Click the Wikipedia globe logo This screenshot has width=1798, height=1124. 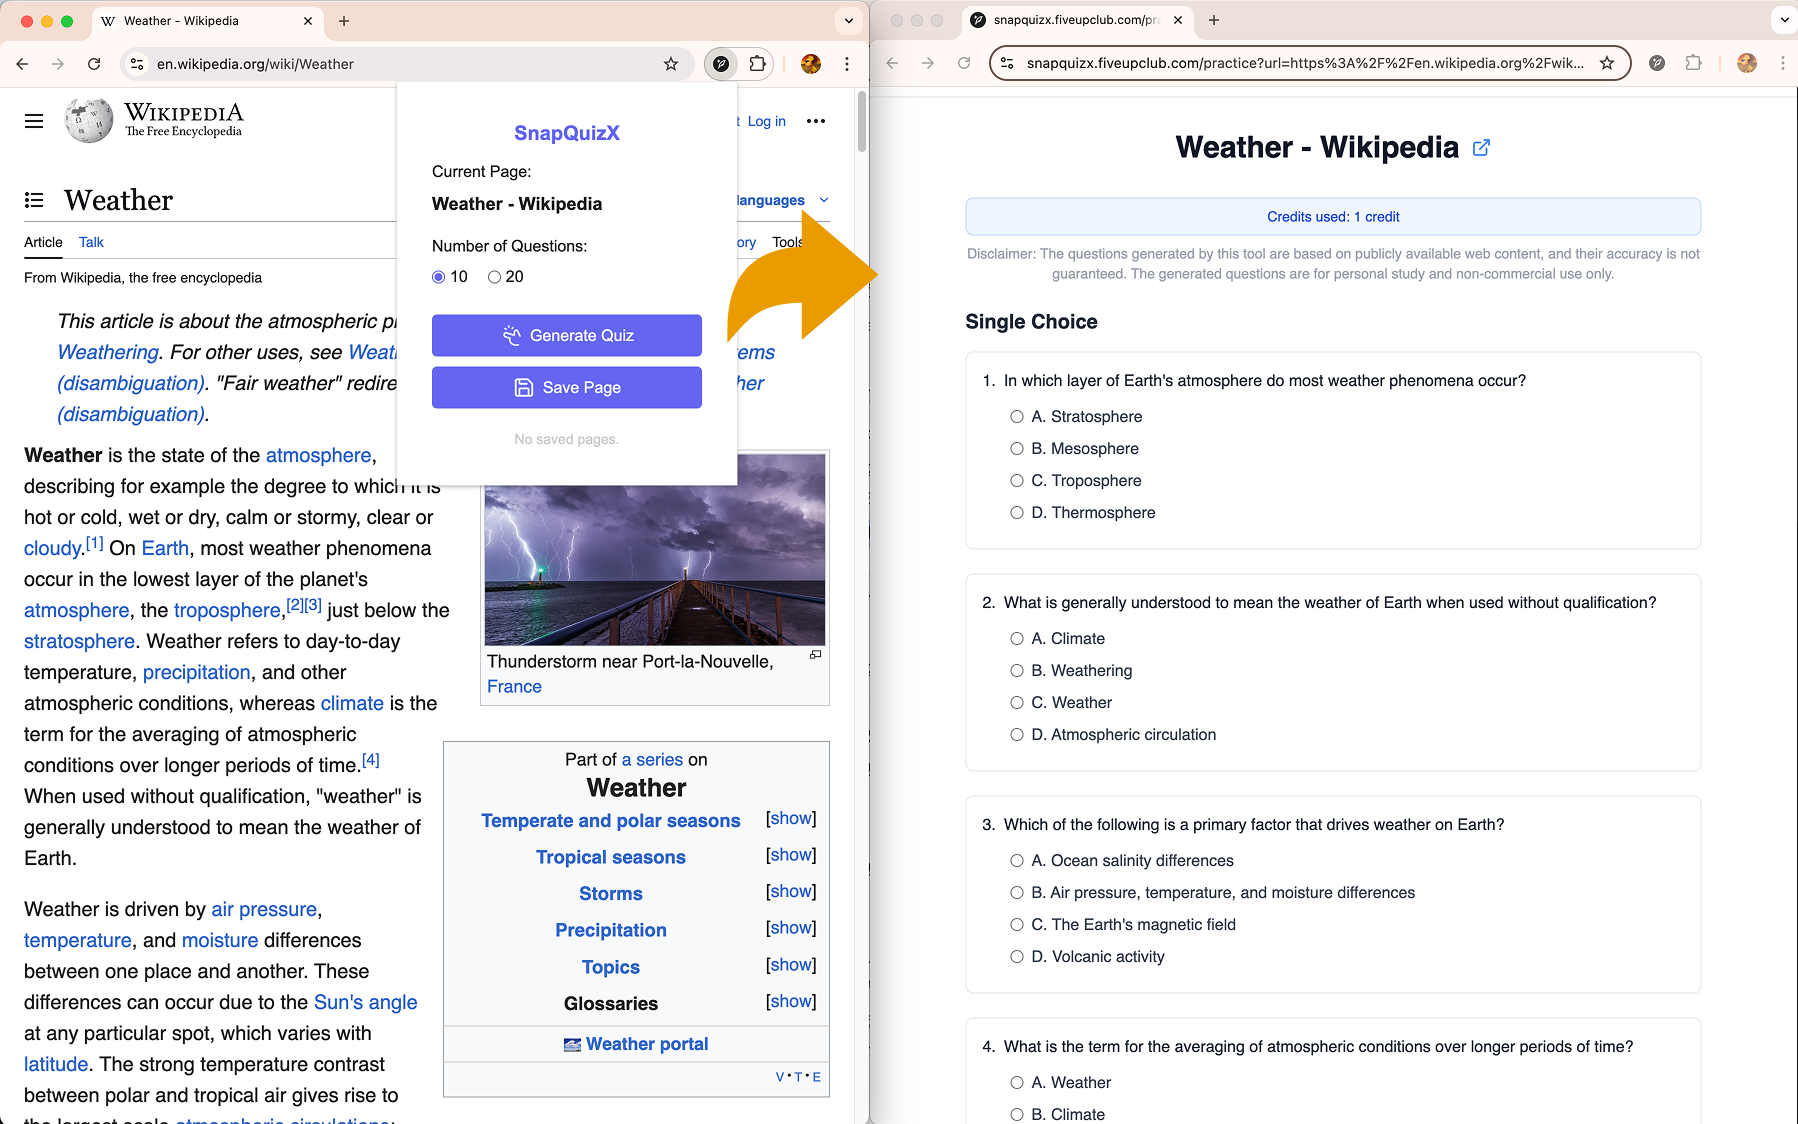tap(89, 121)
